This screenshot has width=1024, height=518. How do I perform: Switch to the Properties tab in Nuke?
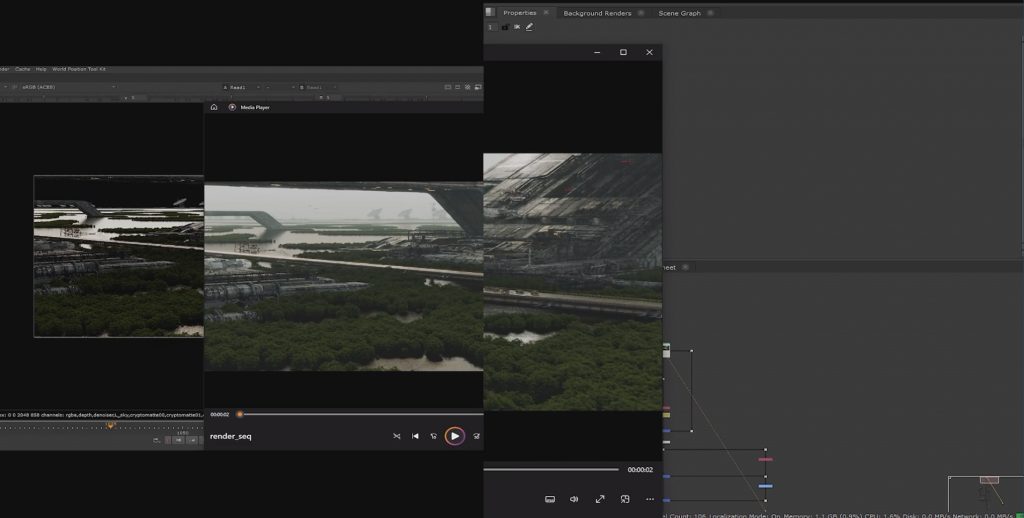click(520, 13)
